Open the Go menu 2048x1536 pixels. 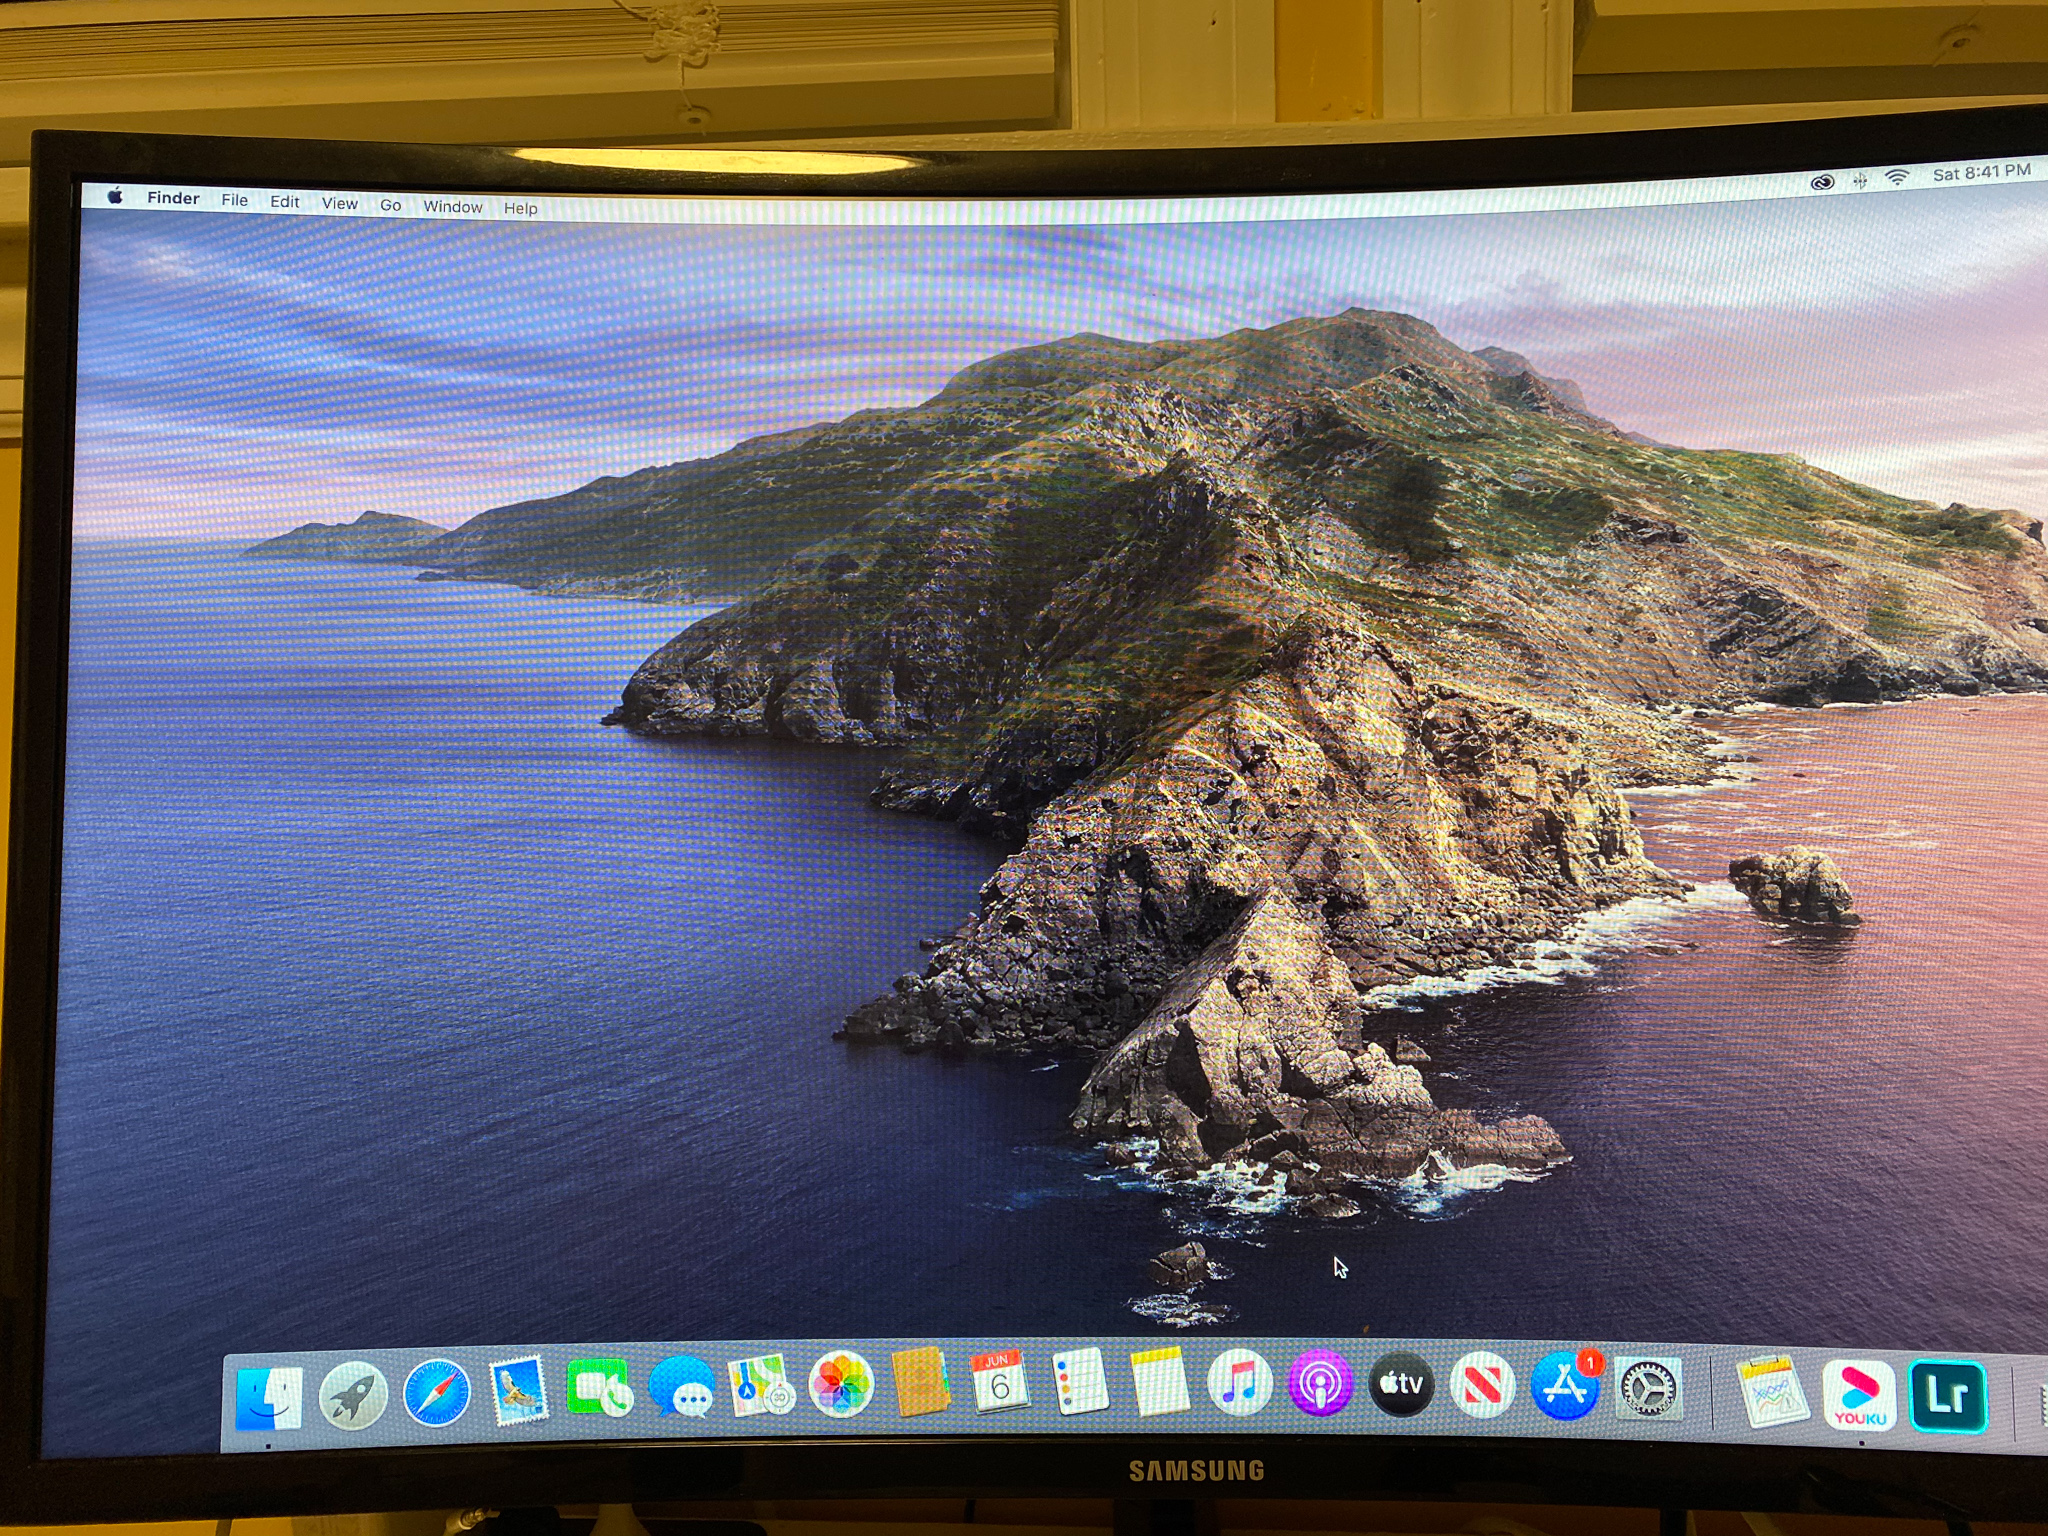tap(390, 205)
